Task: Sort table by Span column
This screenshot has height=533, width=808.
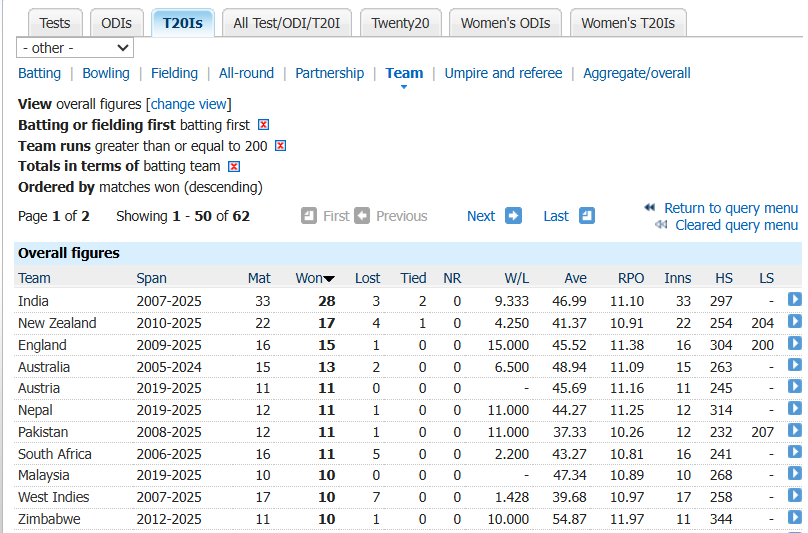Action: pos(152,278)
